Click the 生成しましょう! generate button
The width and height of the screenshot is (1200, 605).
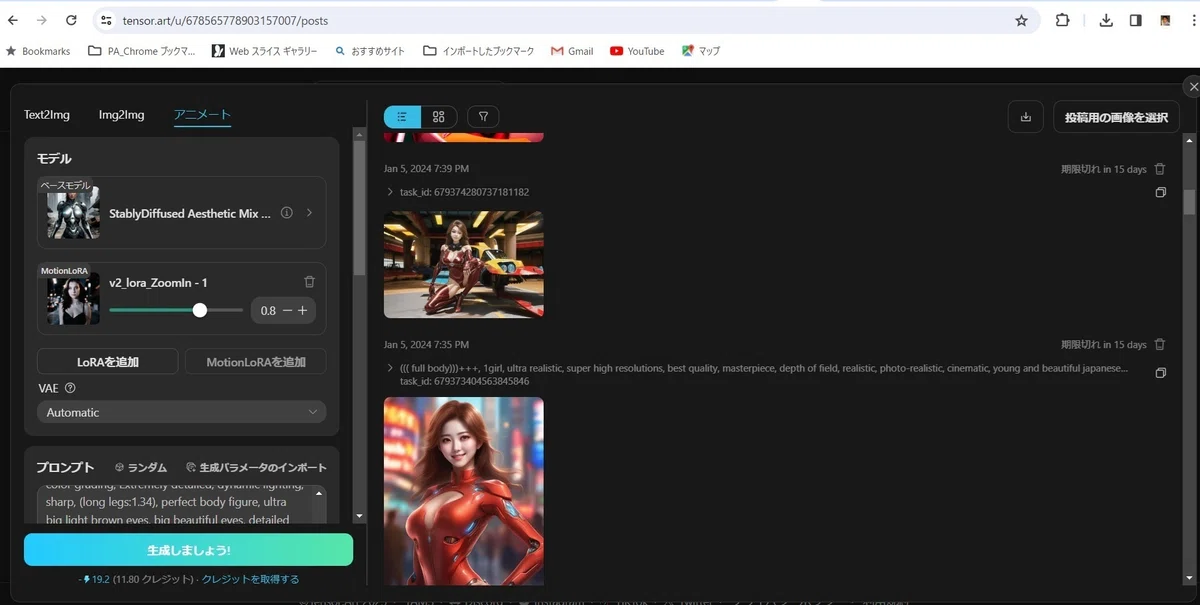[188, 550]
